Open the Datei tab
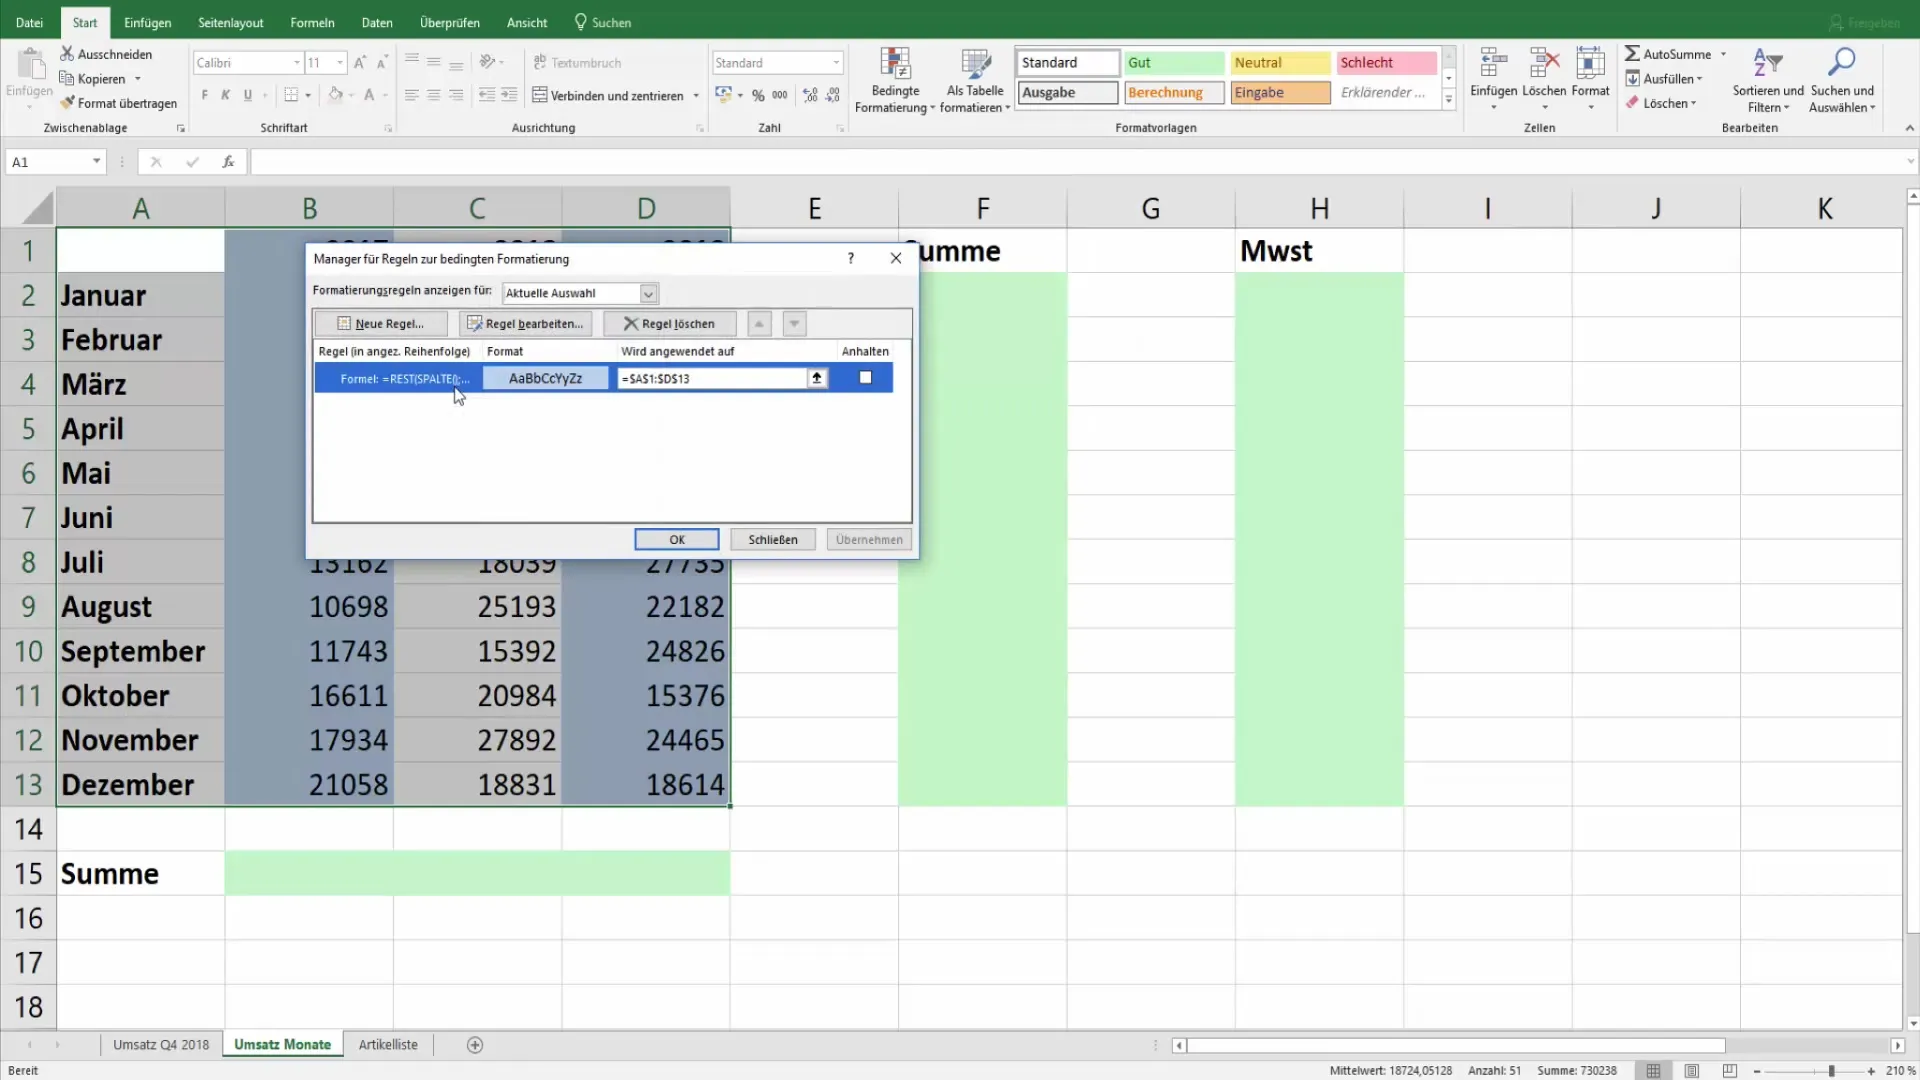Viewport: 1920px width, 1080px height. click(30, 22)
